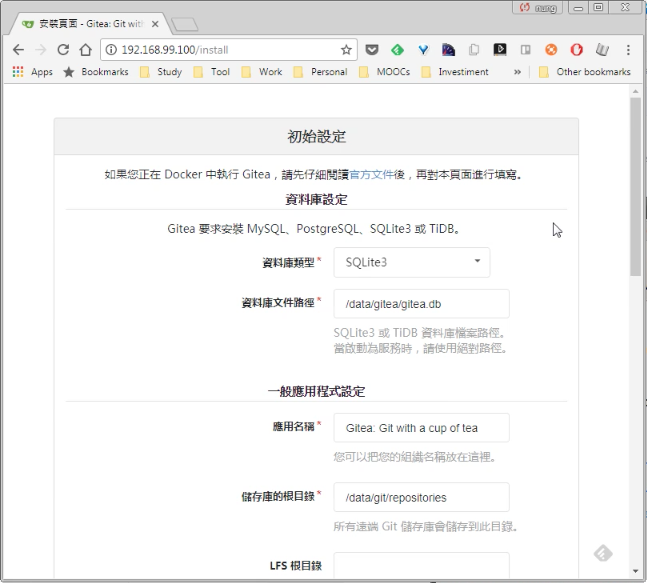
Task: Focus the address bar URL field
Action: click(227, 50)
